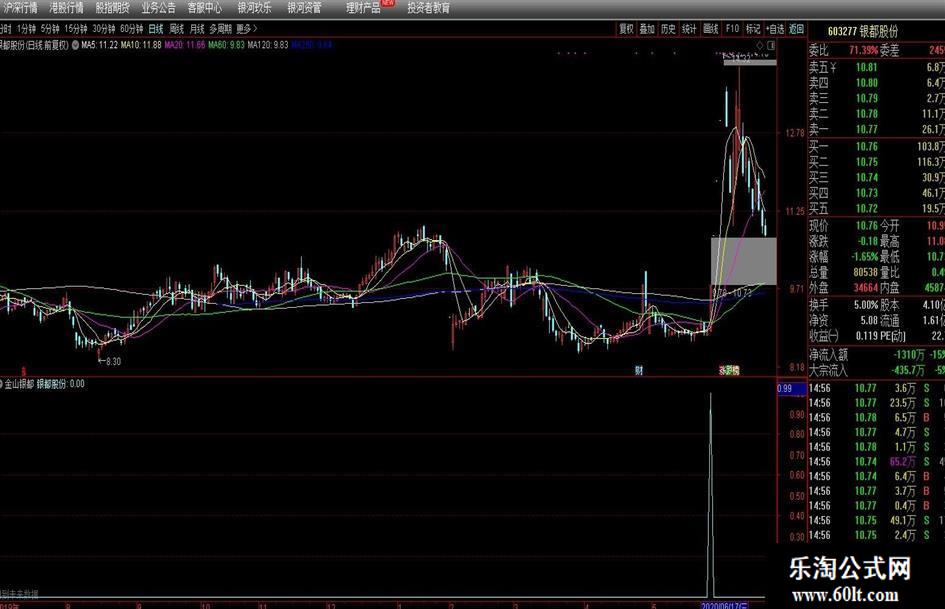Select the 周线 weekly period tab

coord(177,28)
